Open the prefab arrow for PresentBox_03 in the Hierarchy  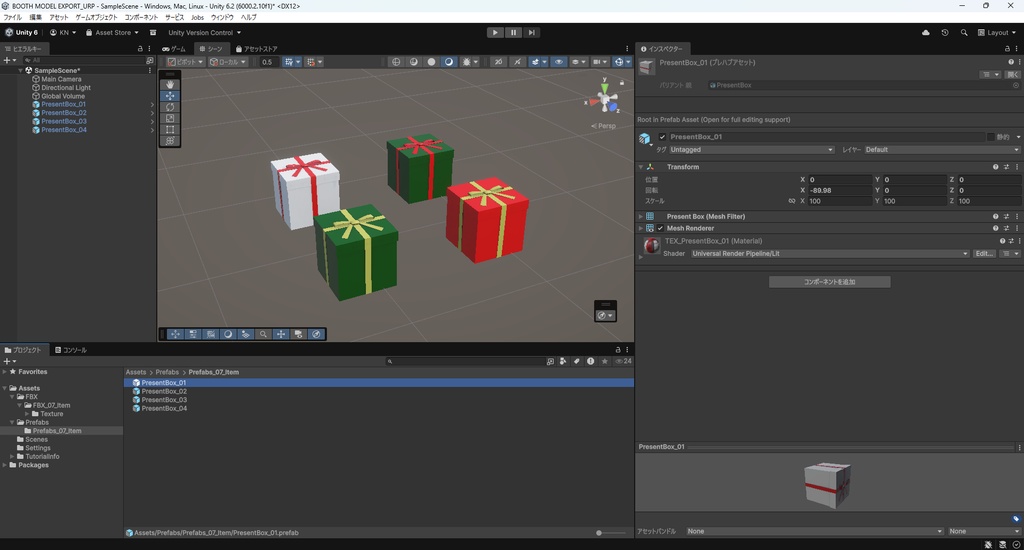click(152, 121)
